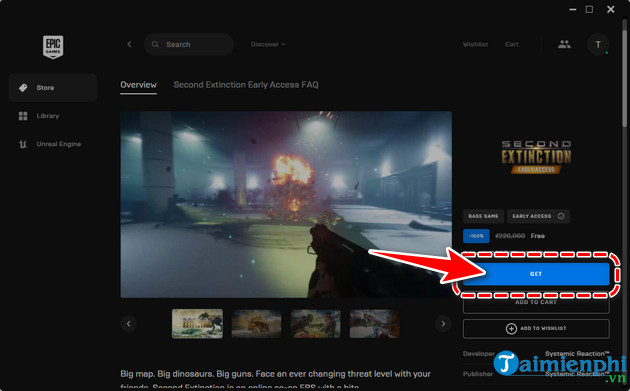Switch to the Overview tab

pos(138,85)
